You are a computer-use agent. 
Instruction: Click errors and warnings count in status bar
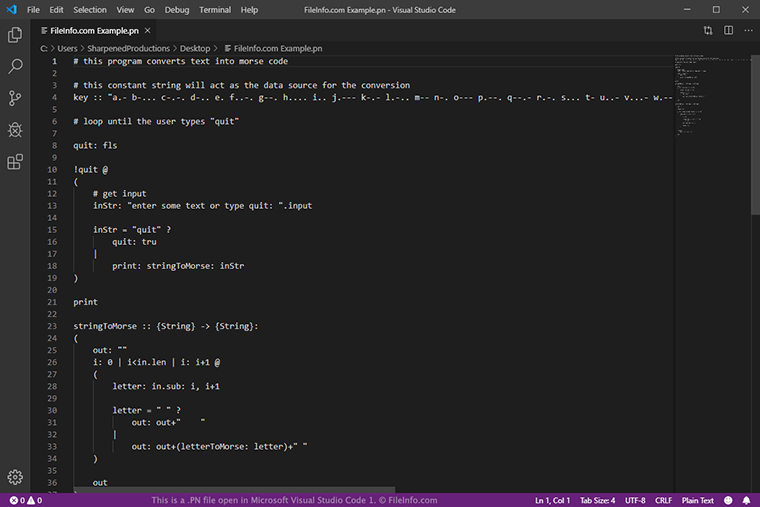(23, 500)
